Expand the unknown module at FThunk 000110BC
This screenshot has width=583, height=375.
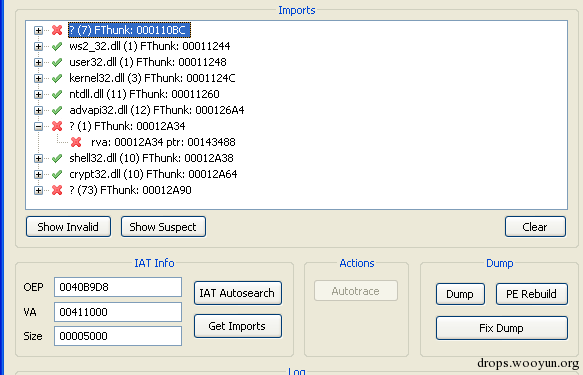(38, 30)
